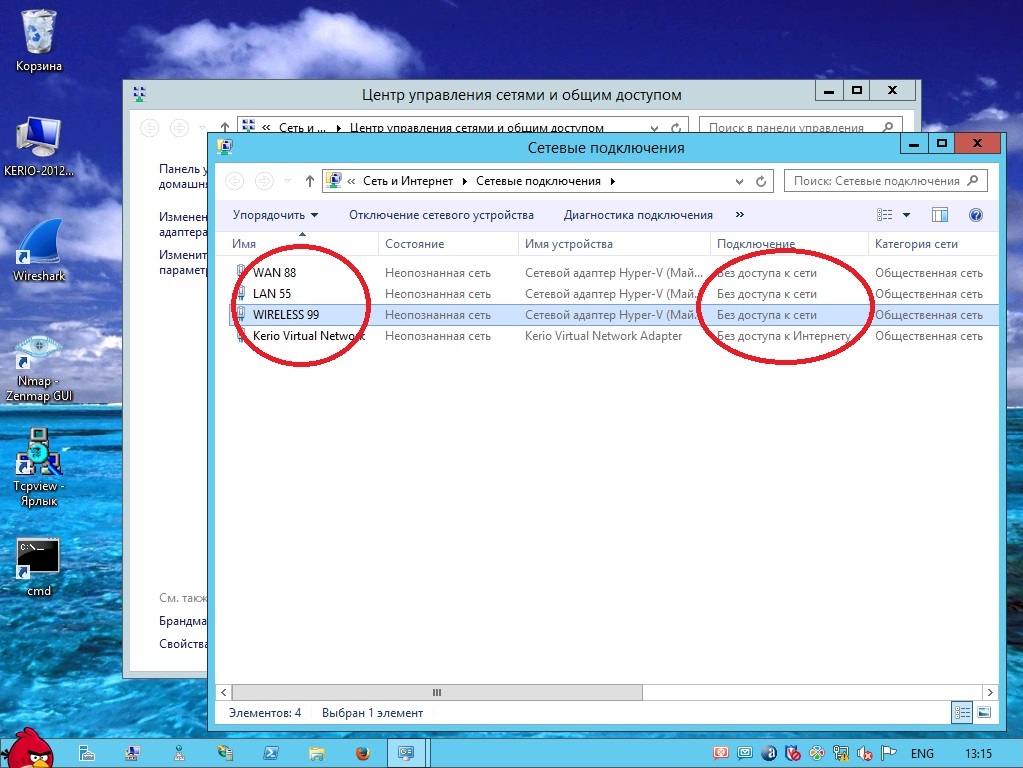Viewport: 1023px width, 768px height.
Task: Show more toolbar commands via the chevron
Action: tap(740, 215)
